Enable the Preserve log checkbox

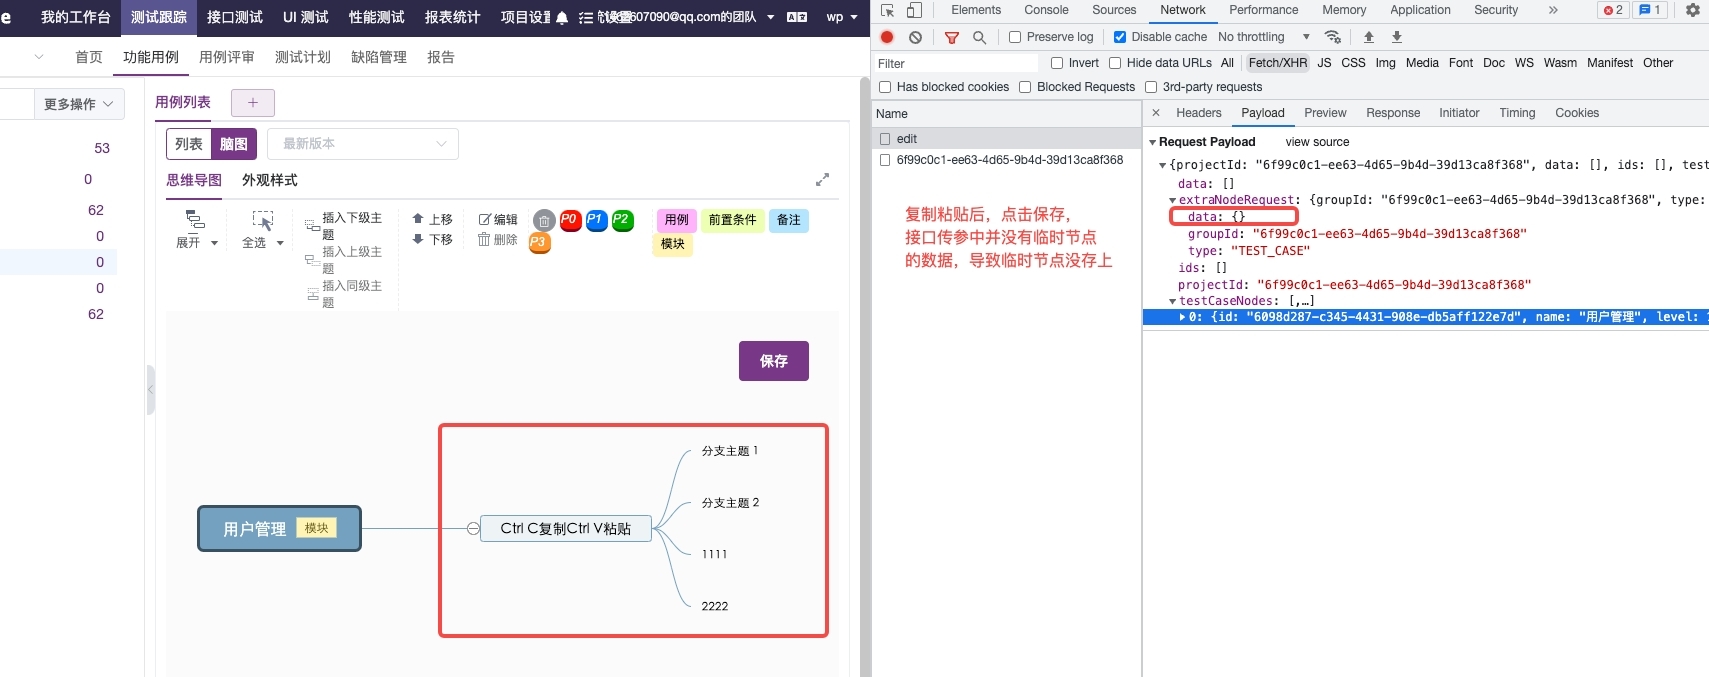coord(1015,37)
